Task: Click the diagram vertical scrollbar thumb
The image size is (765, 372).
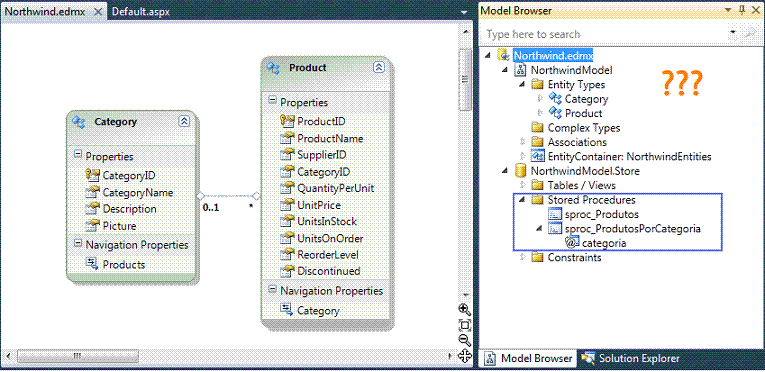Action: [465, 79]
